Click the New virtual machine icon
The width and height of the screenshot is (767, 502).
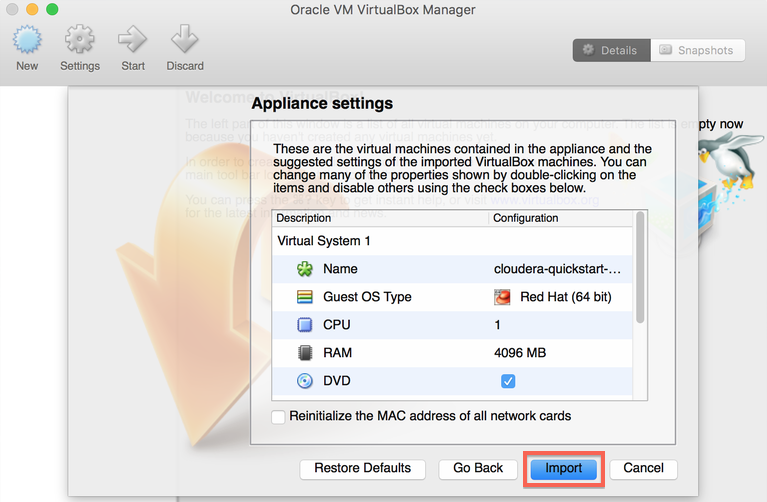coord(27,39)
